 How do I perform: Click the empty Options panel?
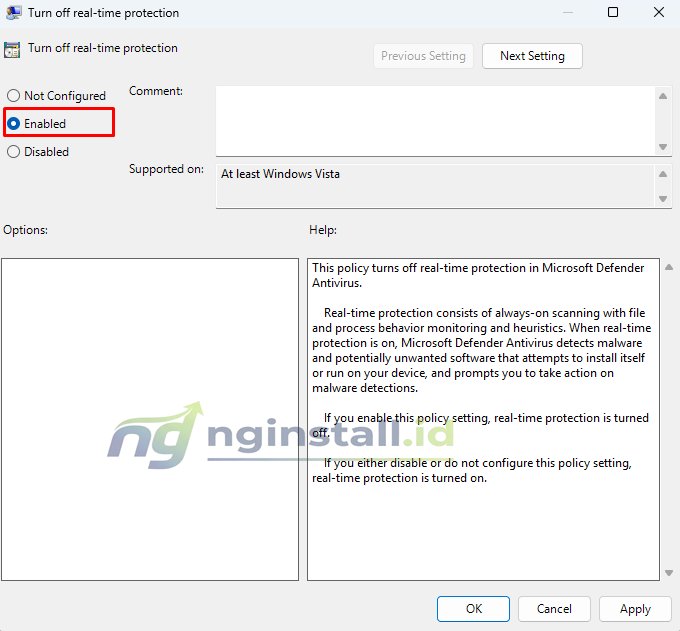[x=150, y=419]
